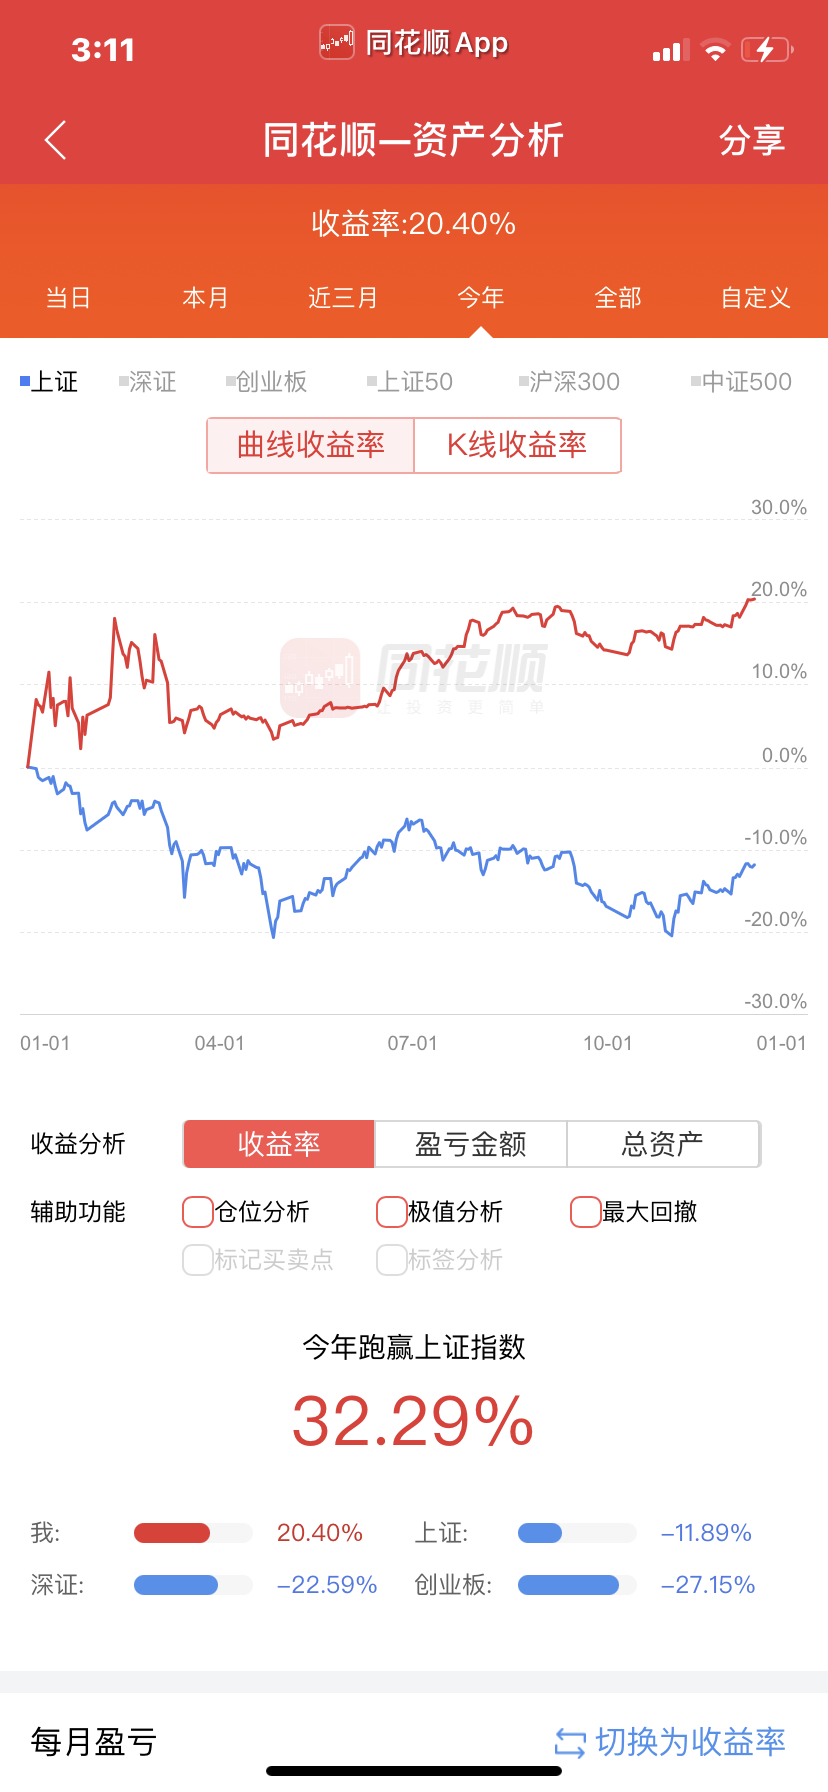Tap the battery charging status icon
Screen dimensions: 828x1792
click(766, 50)
